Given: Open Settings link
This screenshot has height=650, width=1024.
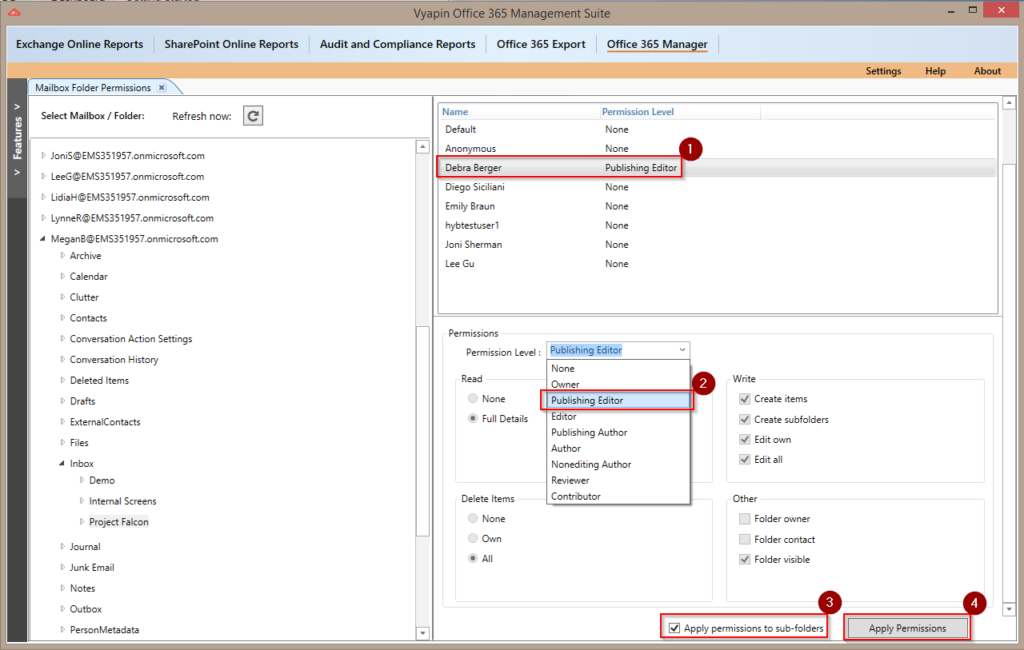Looking at the screenshot, I should (x=883, y=71).
